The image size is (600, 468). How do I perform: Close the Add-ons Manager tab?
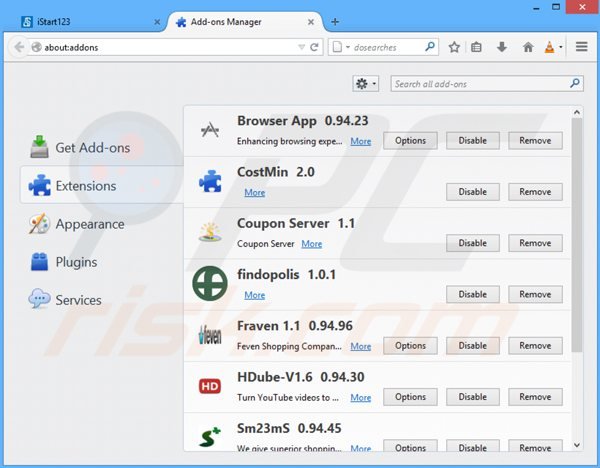coord(311,22)
